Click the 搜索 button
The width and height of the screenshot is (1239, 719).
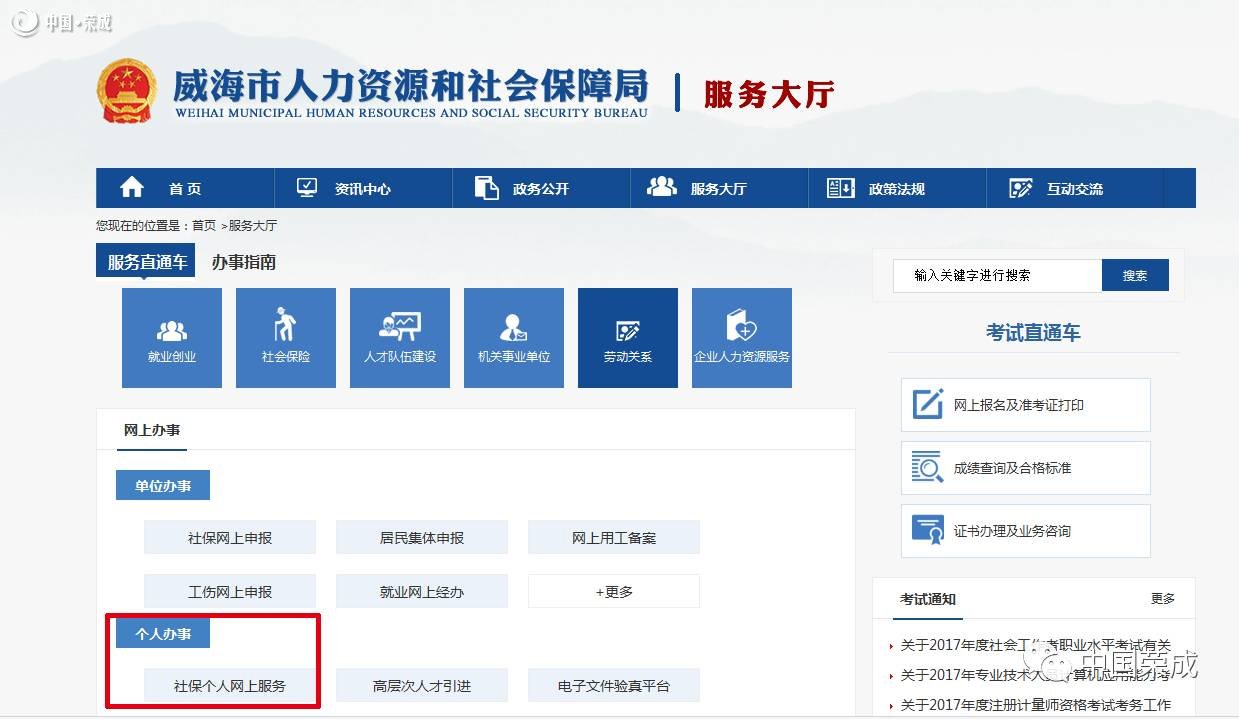(1135, 275)
